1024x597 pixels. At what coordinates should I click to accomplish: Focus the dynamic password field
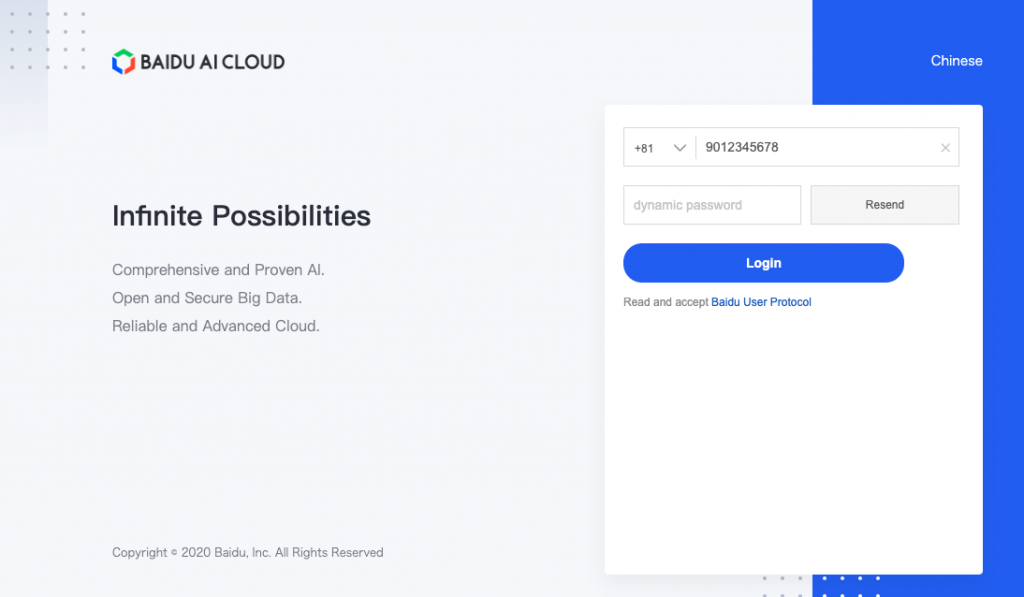click(712, 205)
